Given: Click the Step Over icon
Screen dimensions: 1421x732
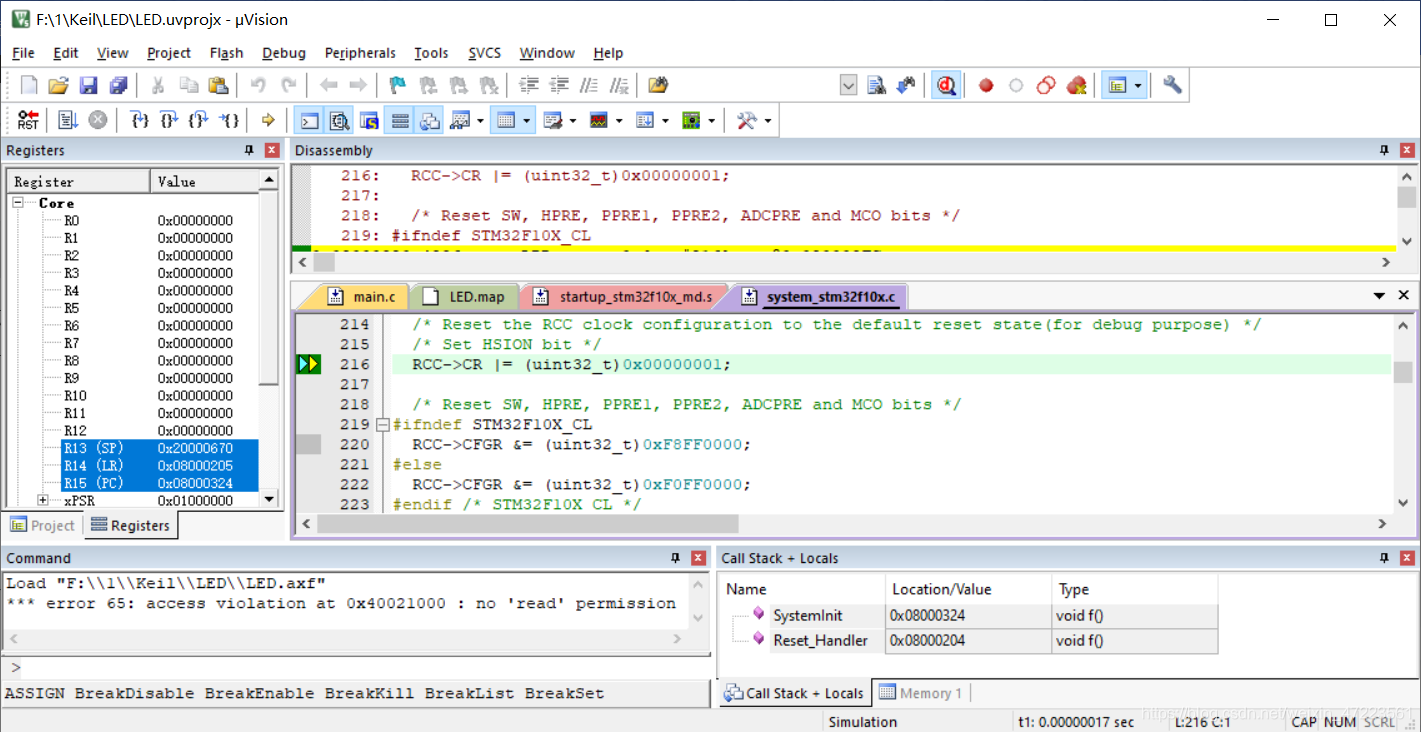Looking at the screenshot, I should click(x=170, y=121).
